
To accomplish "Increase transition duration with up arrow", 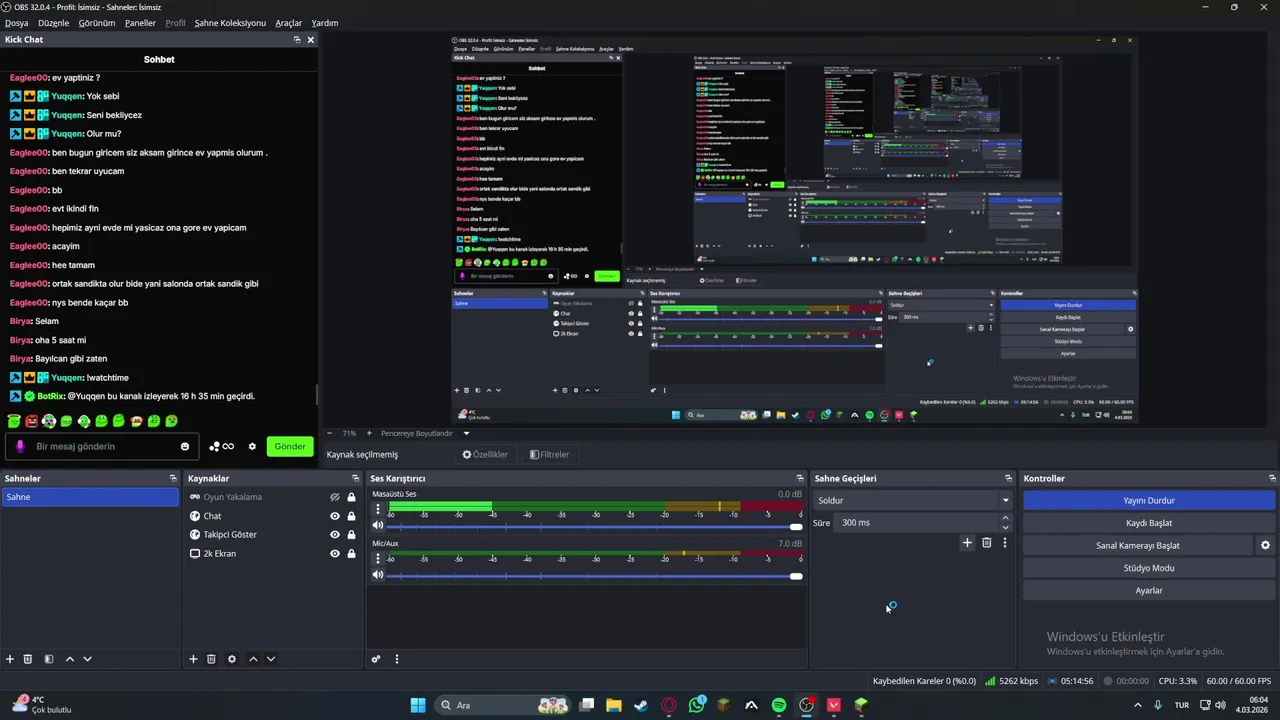I will pyautogui.click(x=1005, y=518).
